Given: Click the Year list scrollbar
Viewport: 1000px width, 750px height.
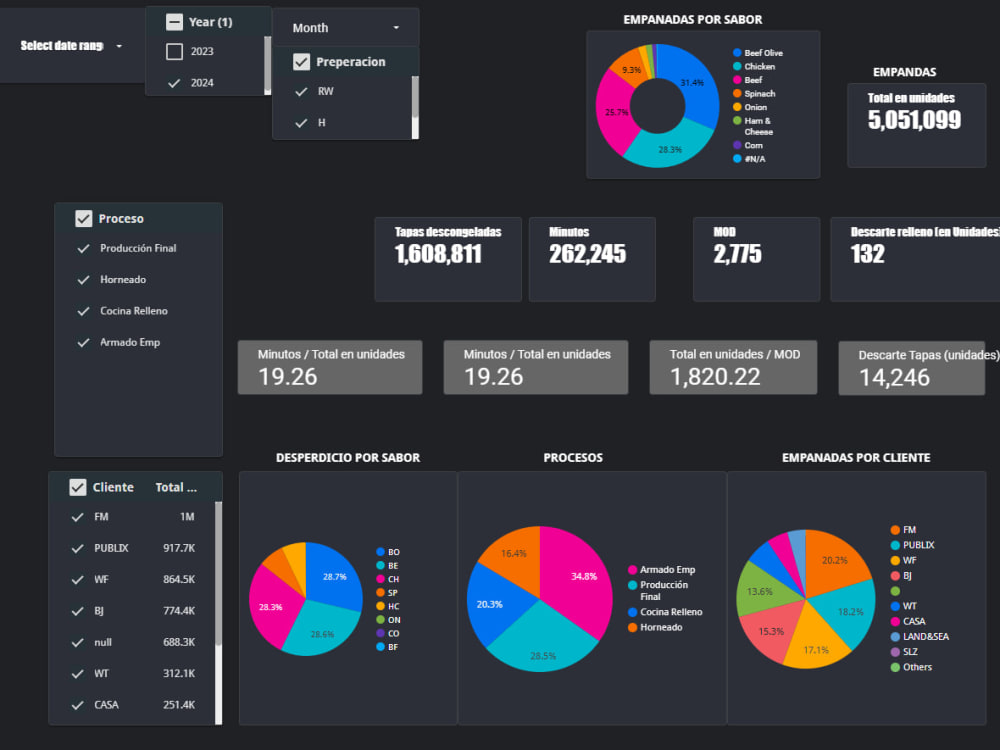Looking at the screenshot, I should [x=267, y=65].
